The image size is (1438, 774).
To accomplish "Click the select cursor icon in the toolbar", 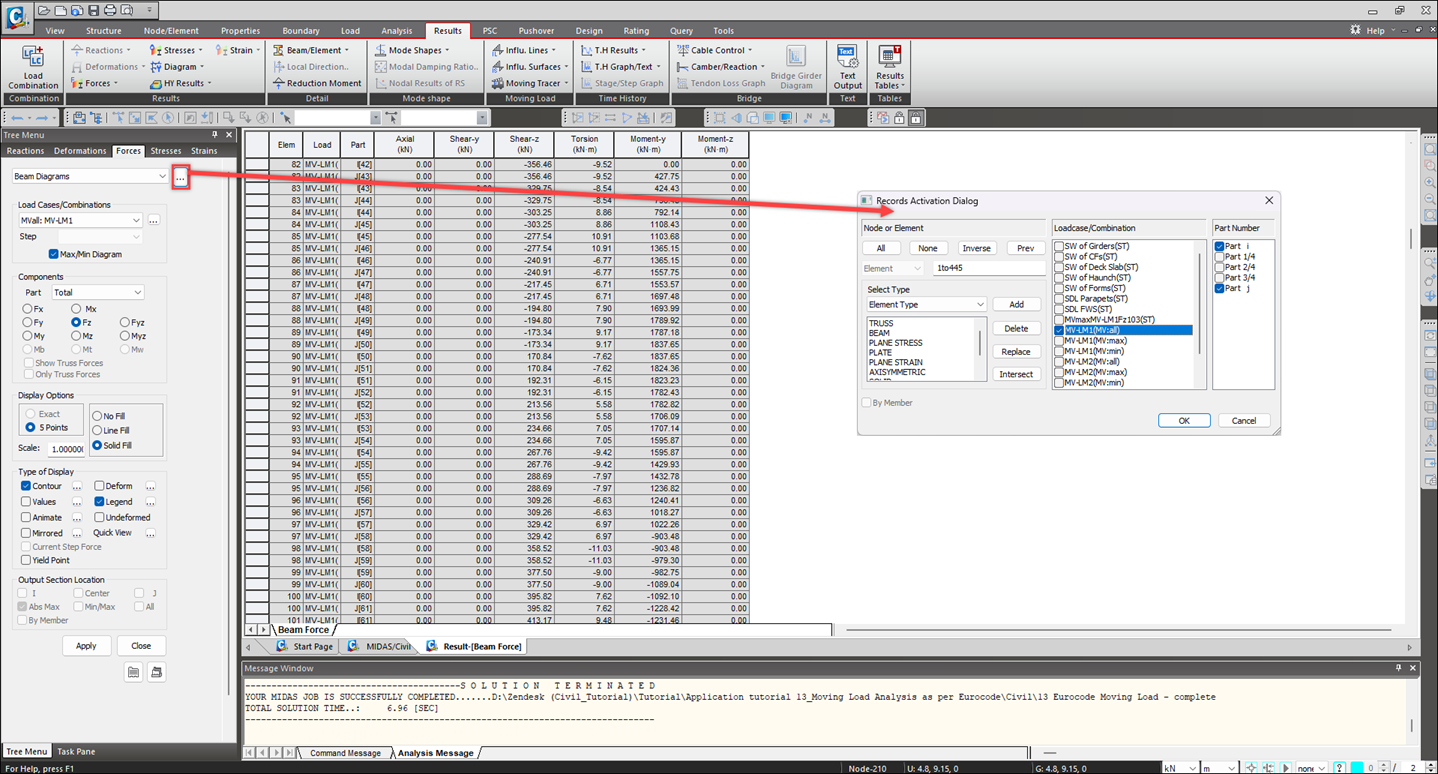I will click(287, 118).
